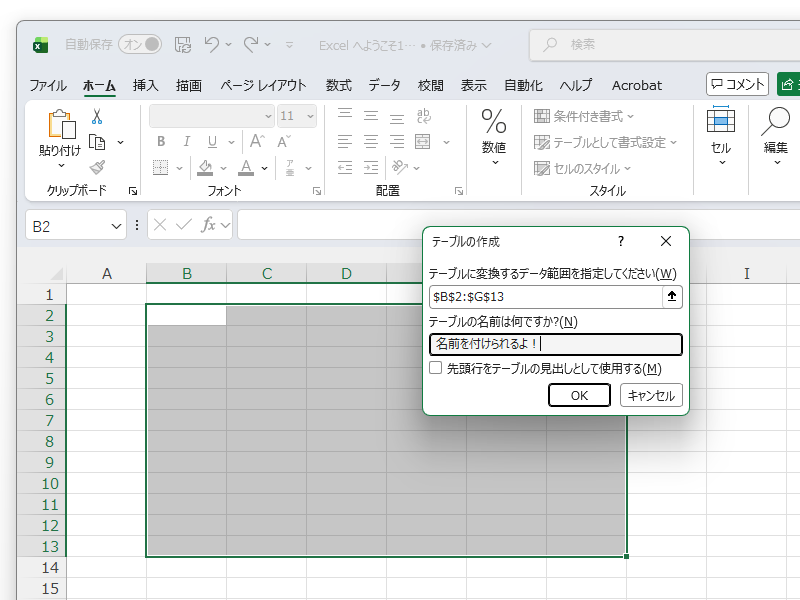Switch to the Formulas tab
The height and width of the screenshot is (600, 800).
coord(339,85)
